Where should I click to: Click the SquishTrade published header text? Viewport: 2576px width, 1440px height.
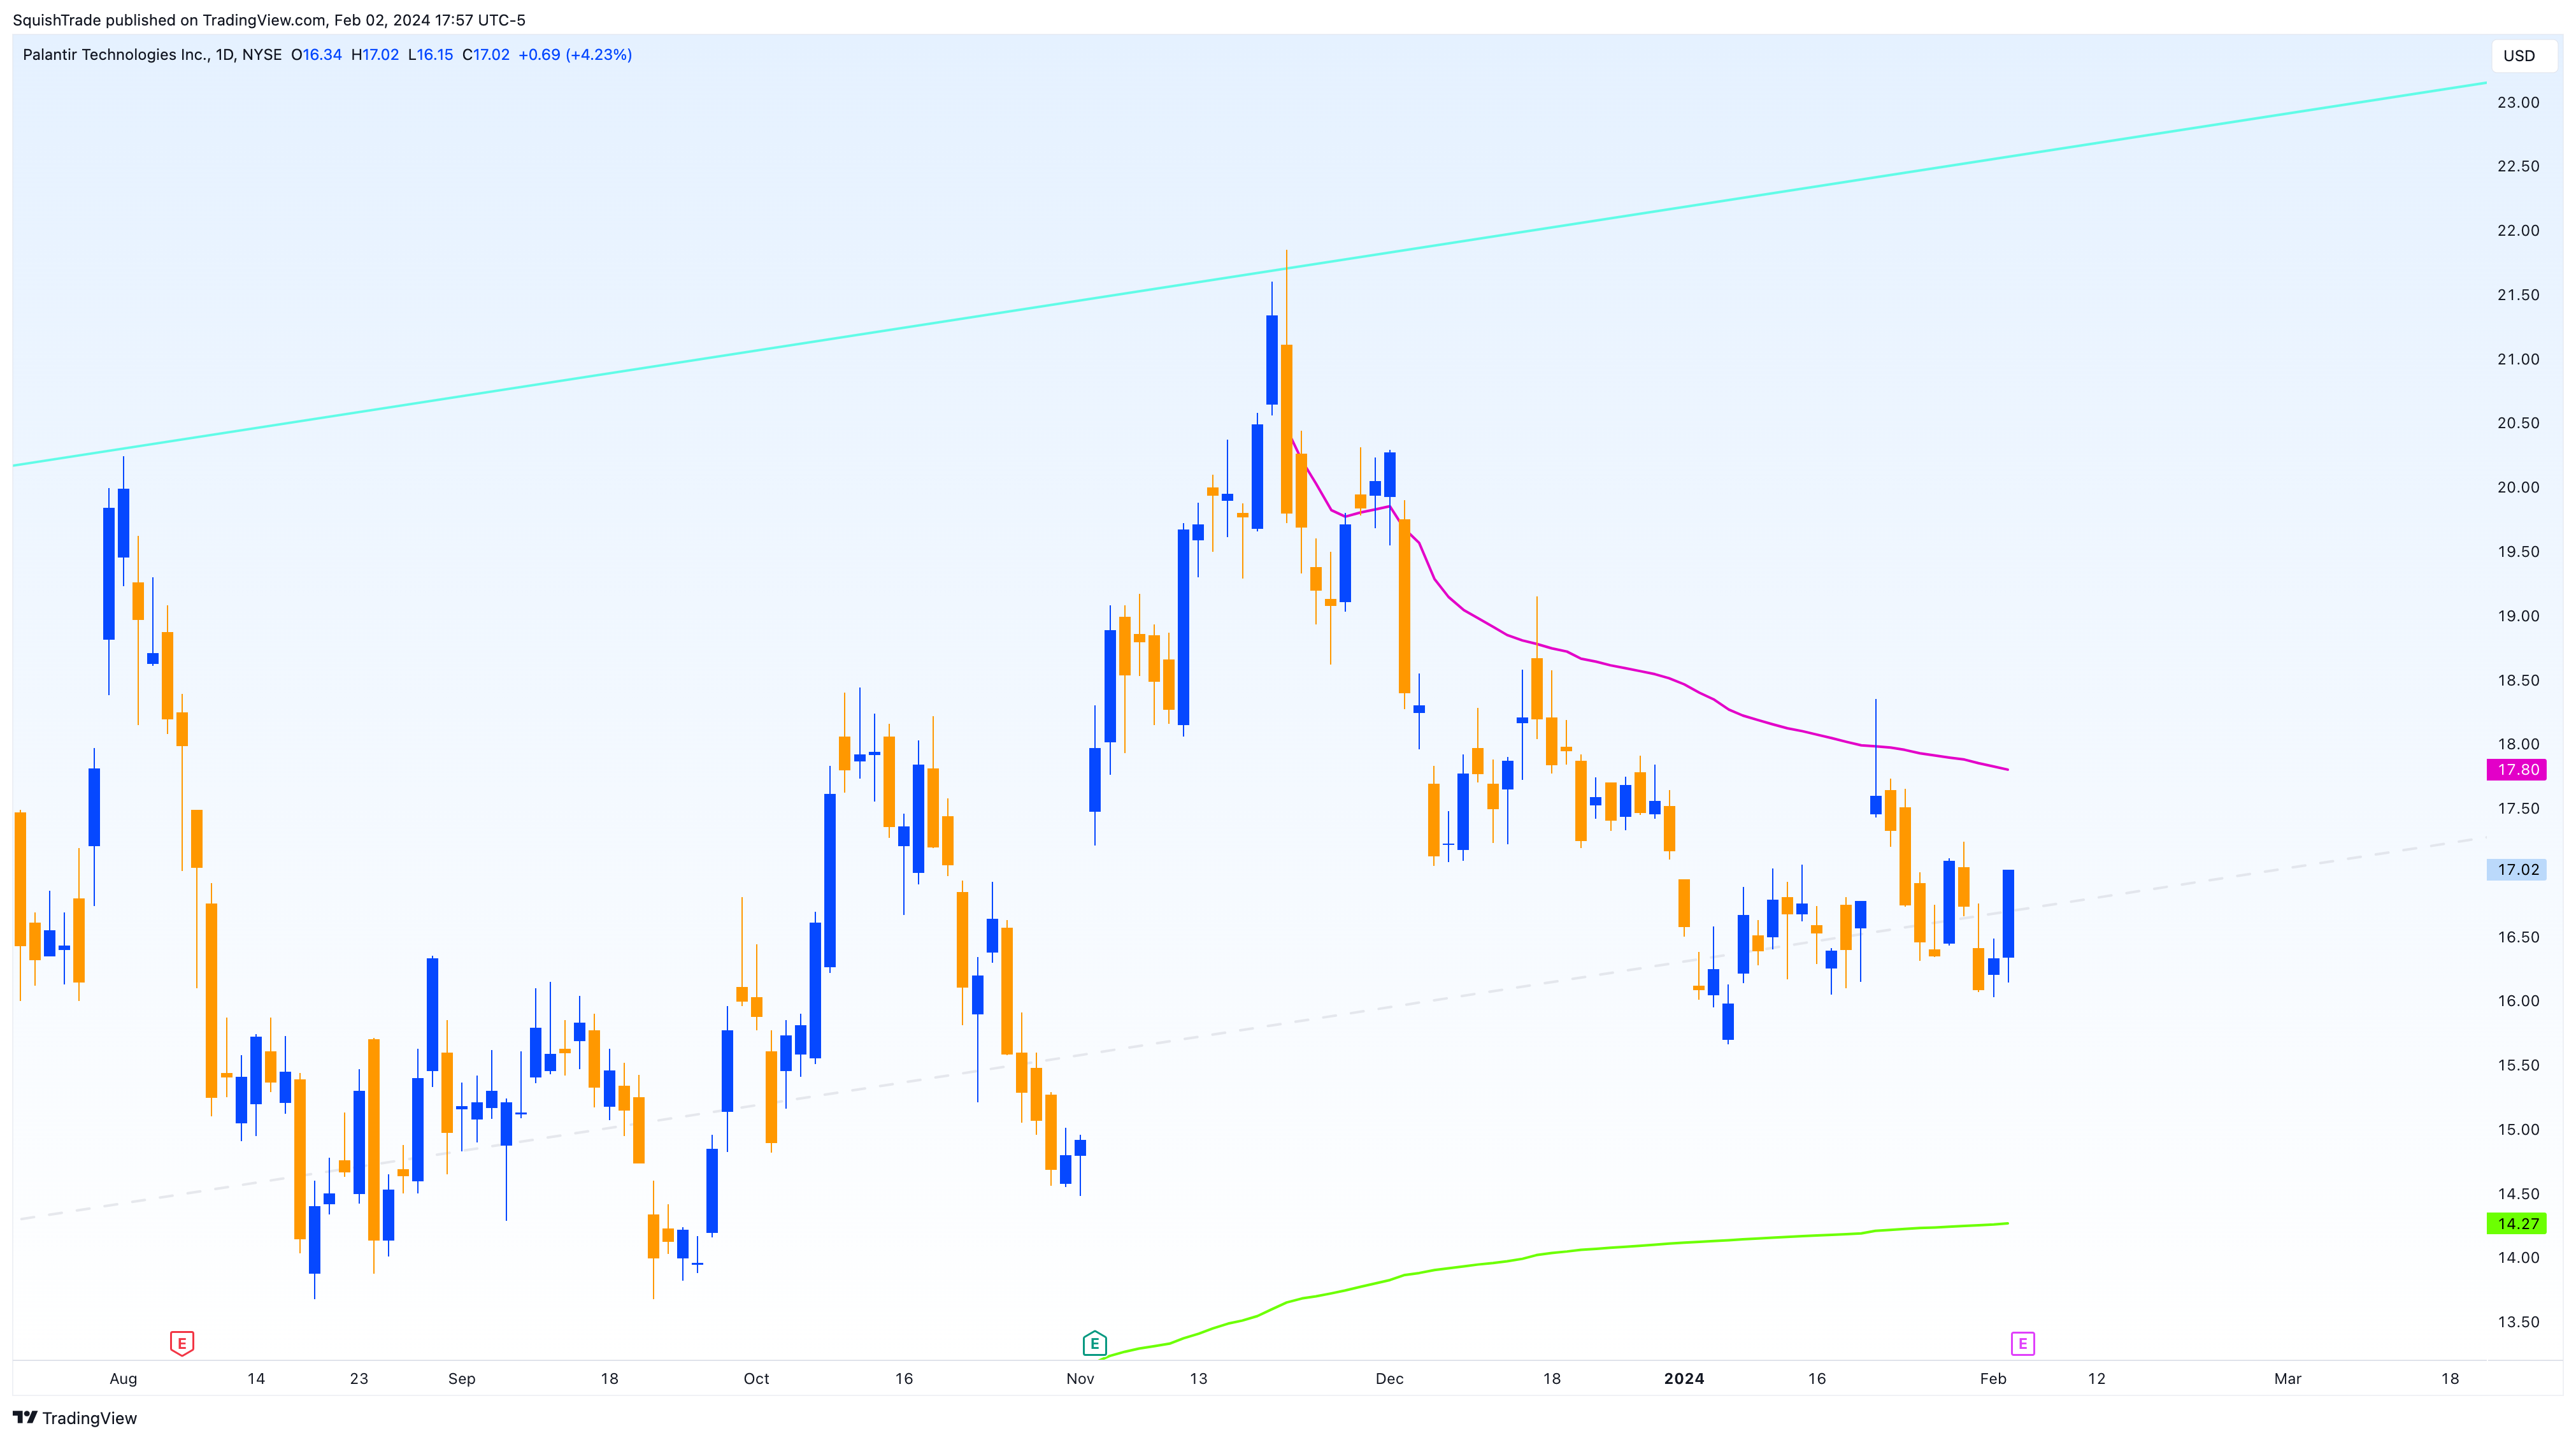pyautogui.click(x=269, y=20)
